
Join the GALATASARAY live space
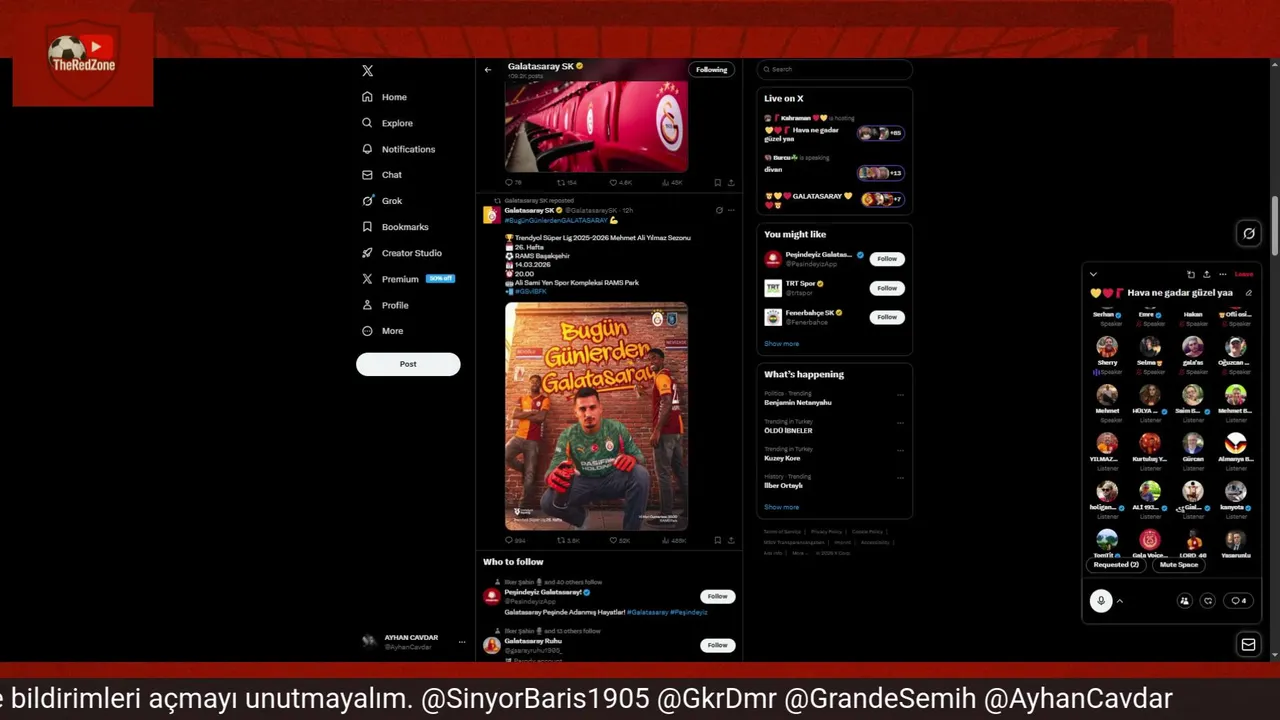833,200
